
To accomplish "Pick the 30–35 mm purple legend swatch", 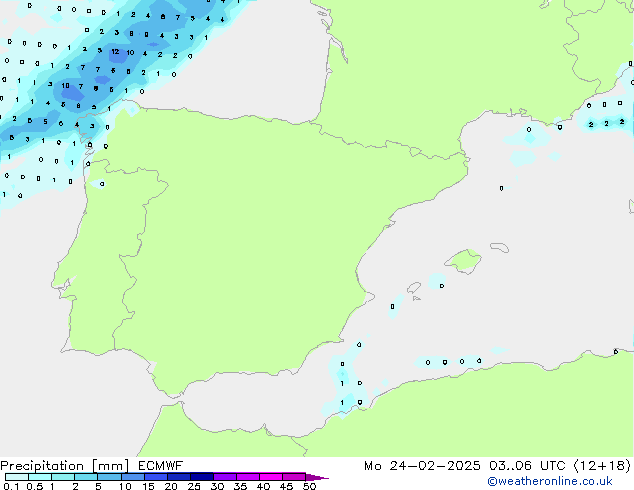I will [x=224, y=477].
